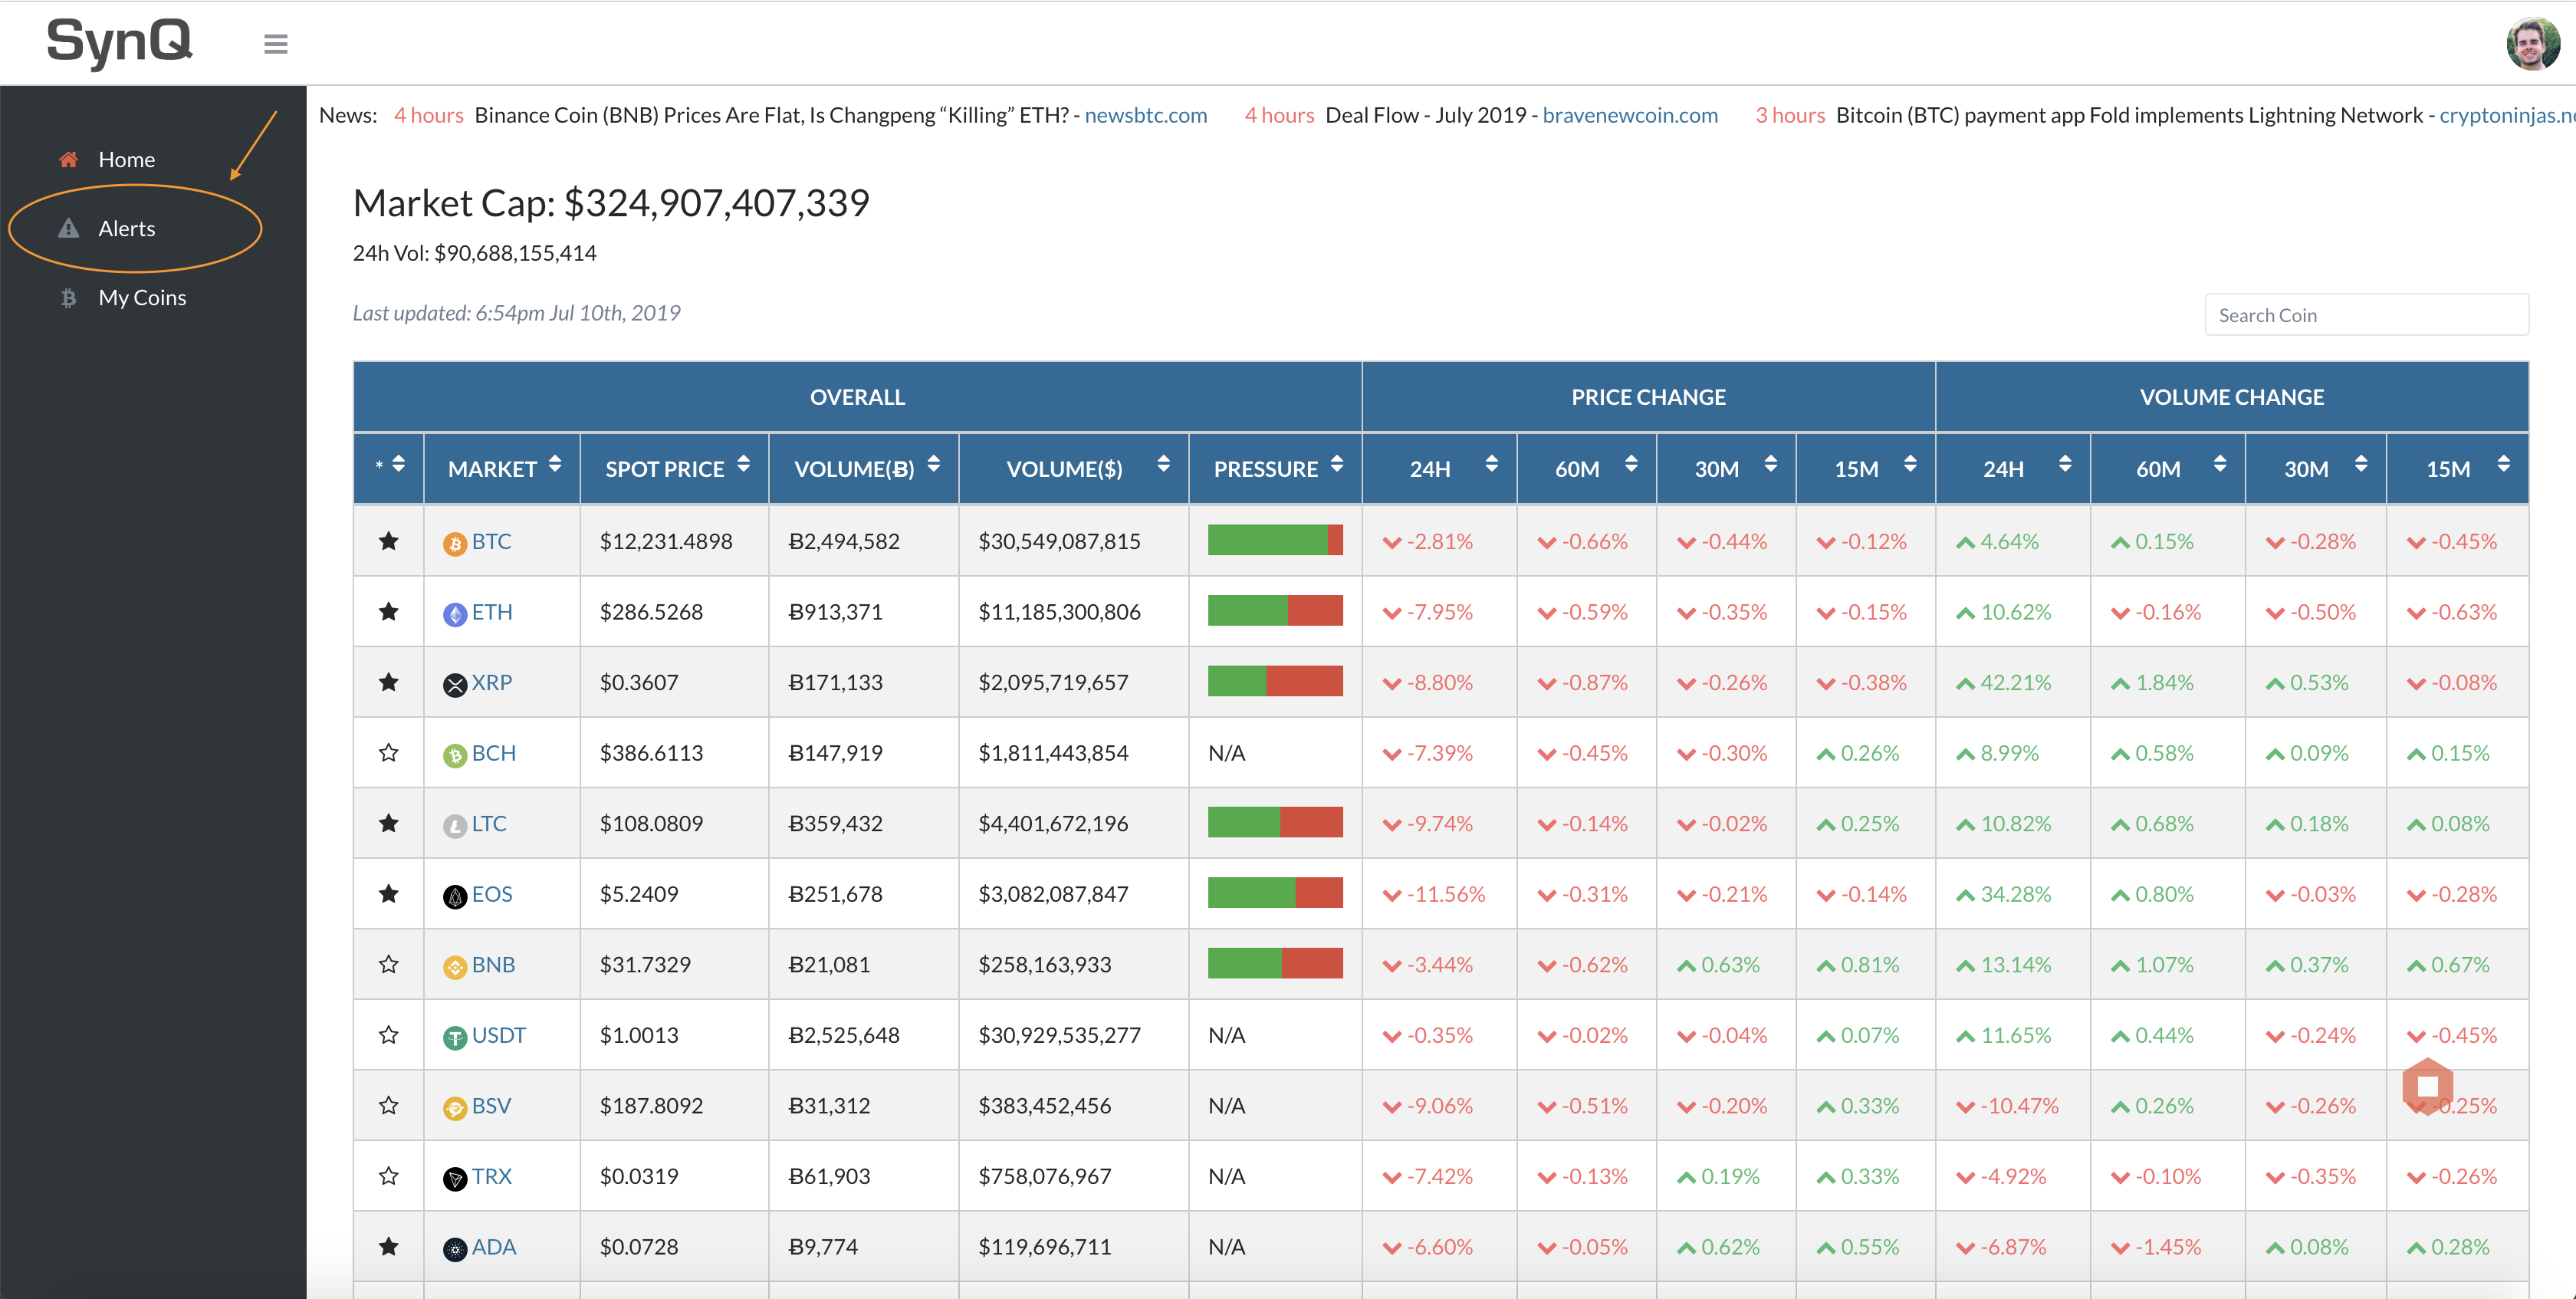Click the PRICE CHANGE header group
This screenshot has height=1299, width=2576.
(1649, 397)
